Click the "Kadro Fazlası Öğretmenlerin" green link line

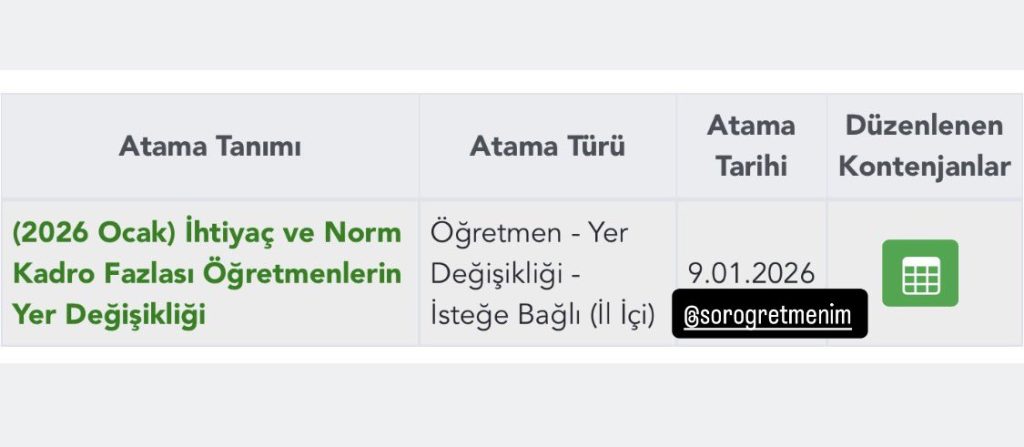[x=207, y=273]
